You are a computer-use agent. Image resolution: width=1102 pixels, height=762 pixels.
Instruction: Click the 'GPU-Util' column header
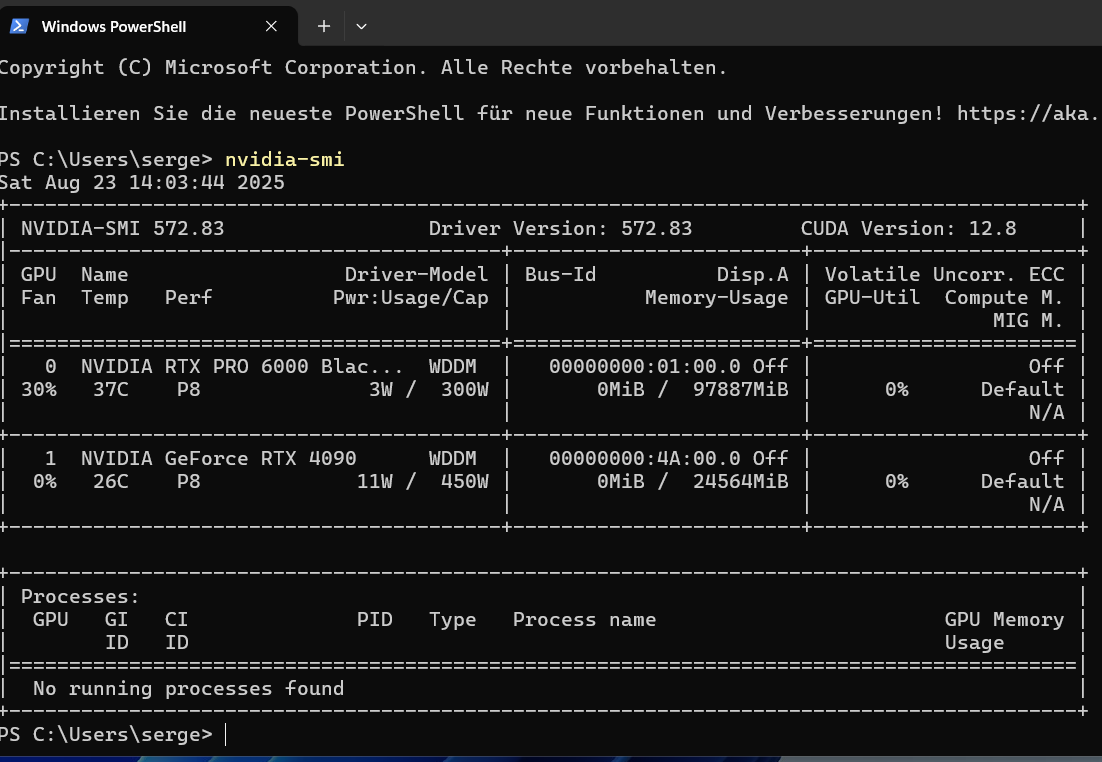872,297
